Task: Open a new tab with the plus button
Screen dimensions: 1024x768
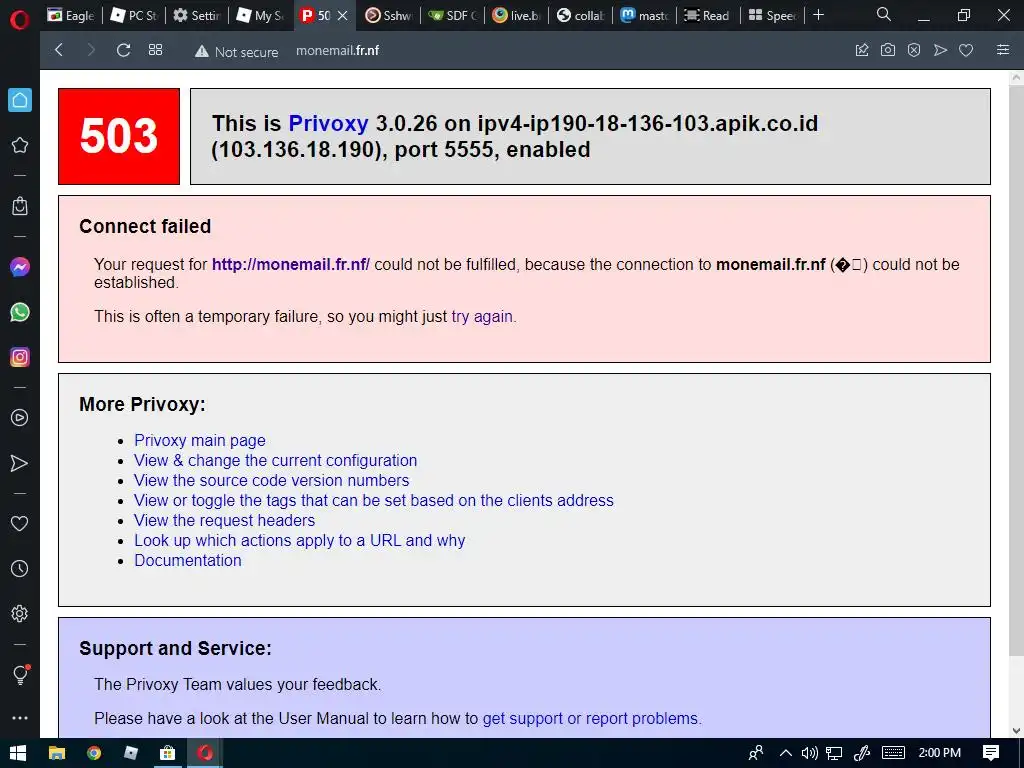Action: tap(818, 14)
